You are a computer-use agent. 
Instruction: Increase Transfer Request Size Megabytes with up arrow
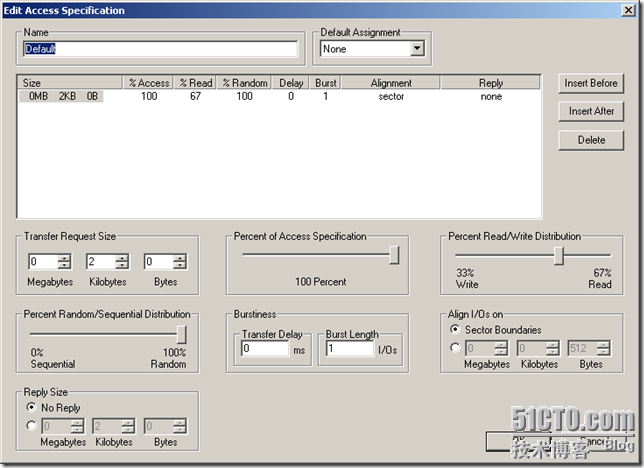click(x=64, y=258)
